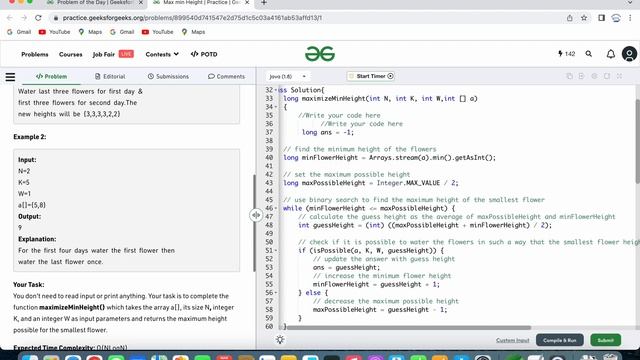
Task: Open first Maps bookmark
Action: (90, 32)
